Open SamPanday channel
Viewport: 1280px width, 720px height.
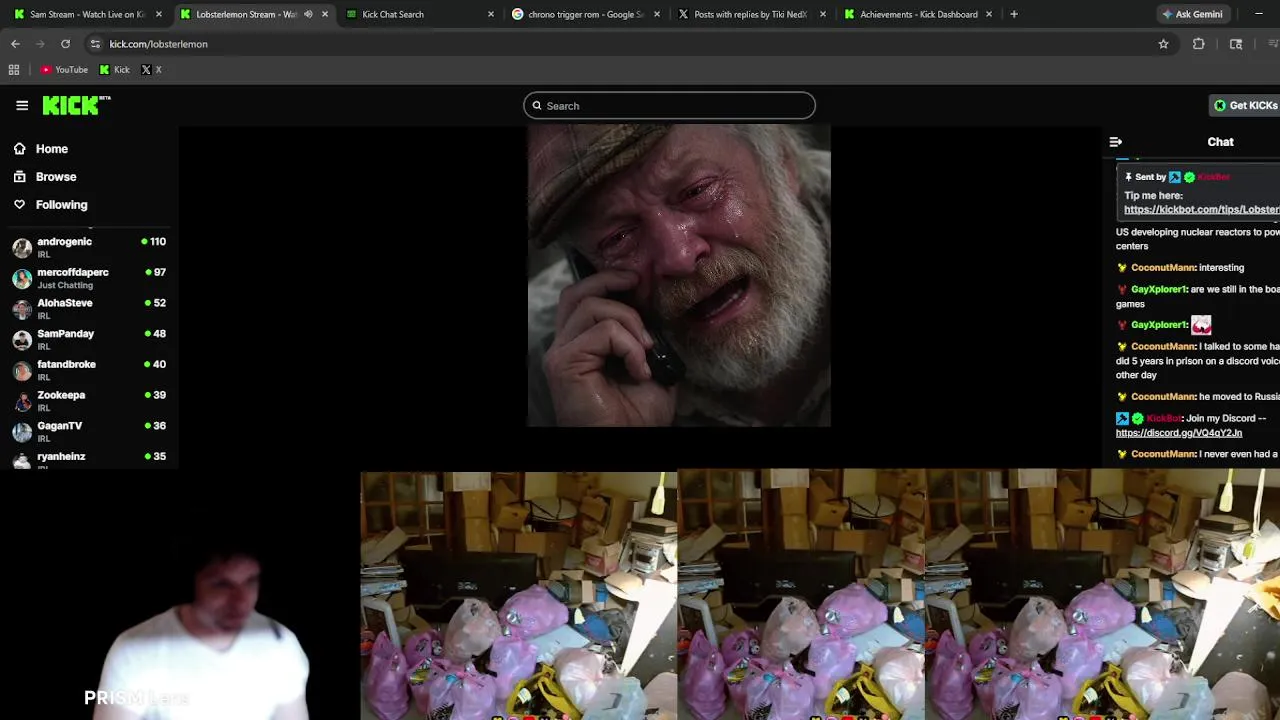(89, 339)
